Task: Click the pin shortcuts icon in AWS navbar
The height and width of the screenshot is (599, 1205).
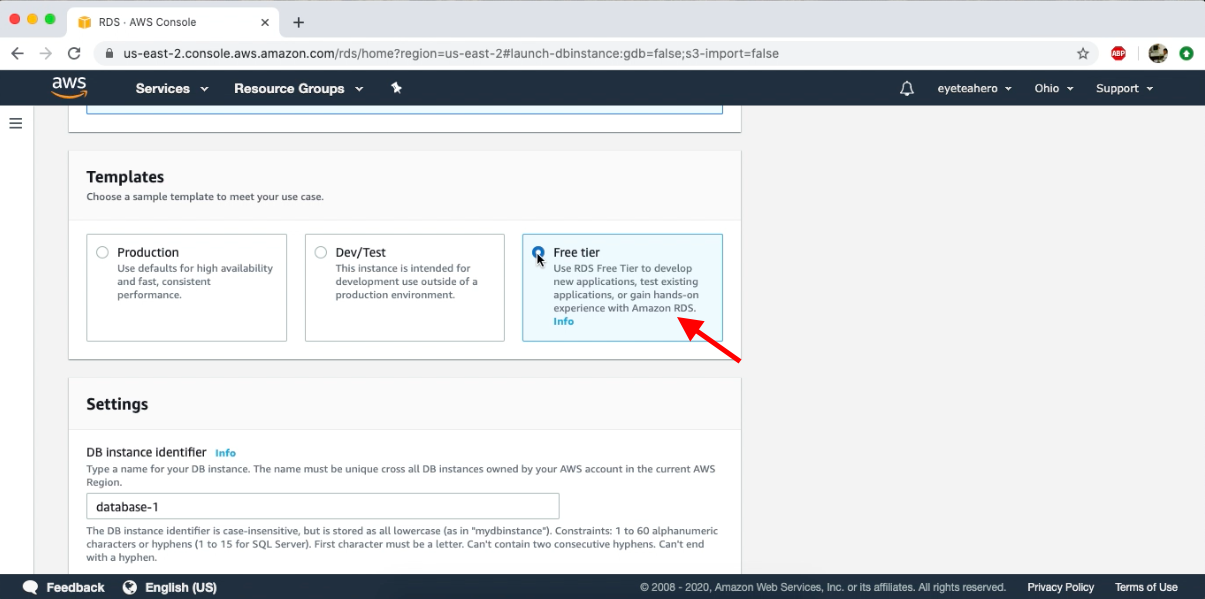Action: [x=396, y=88]
